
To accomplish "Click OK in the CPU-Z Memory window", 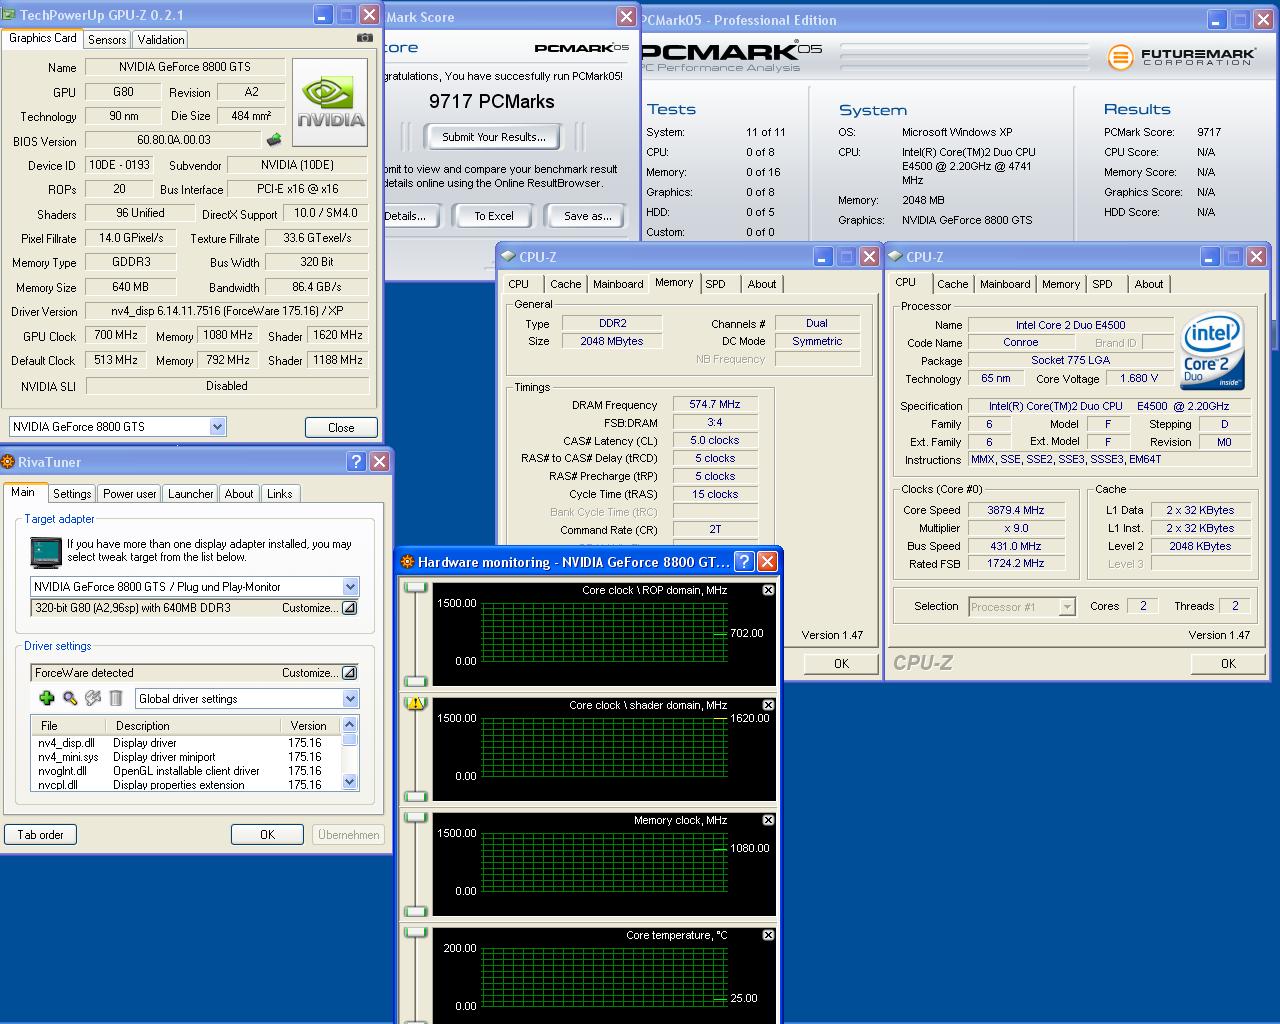I will (841, 663).
